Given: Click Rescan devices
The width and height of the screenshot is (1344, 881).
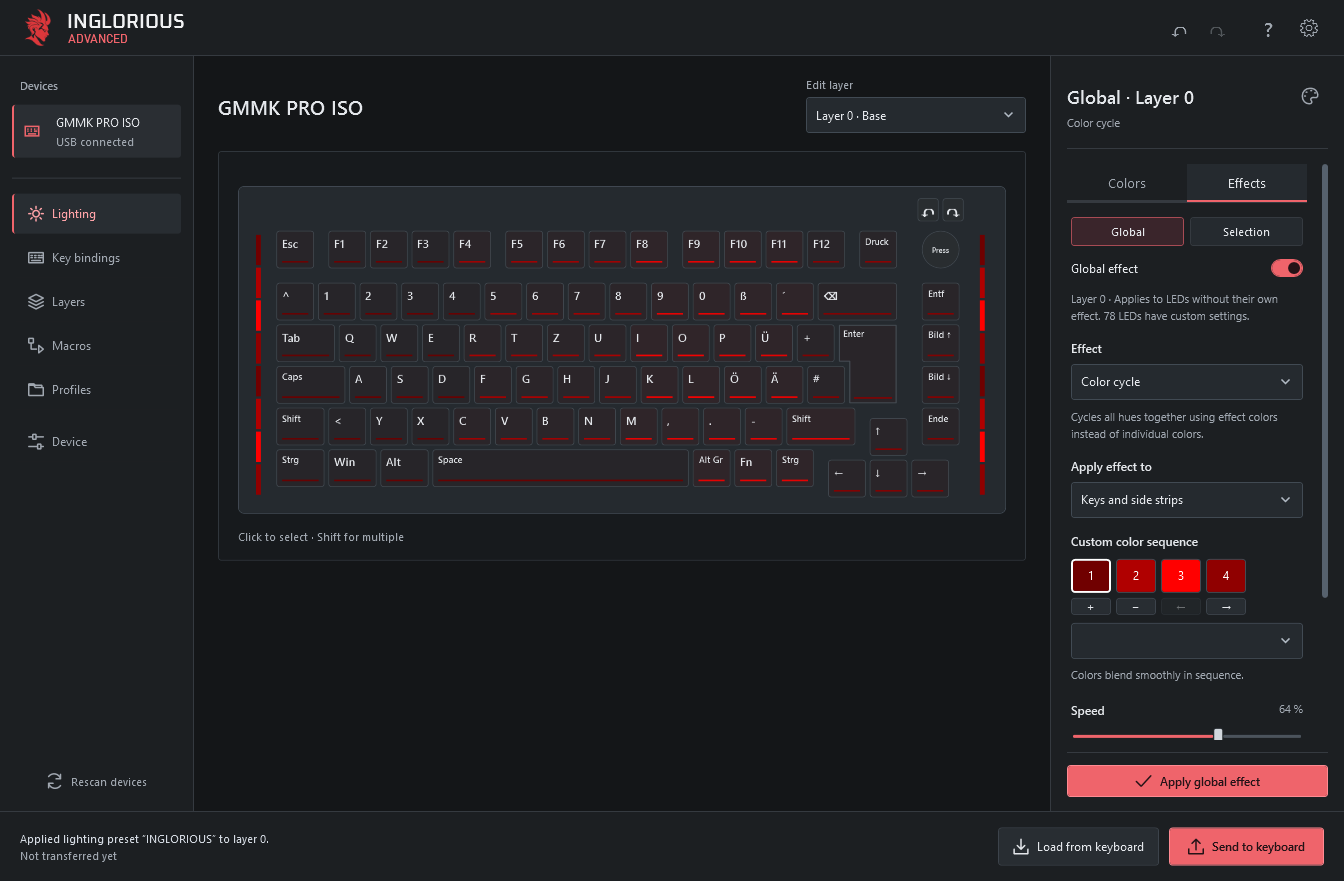Looking at the screenshot, I should pos(97,782).
